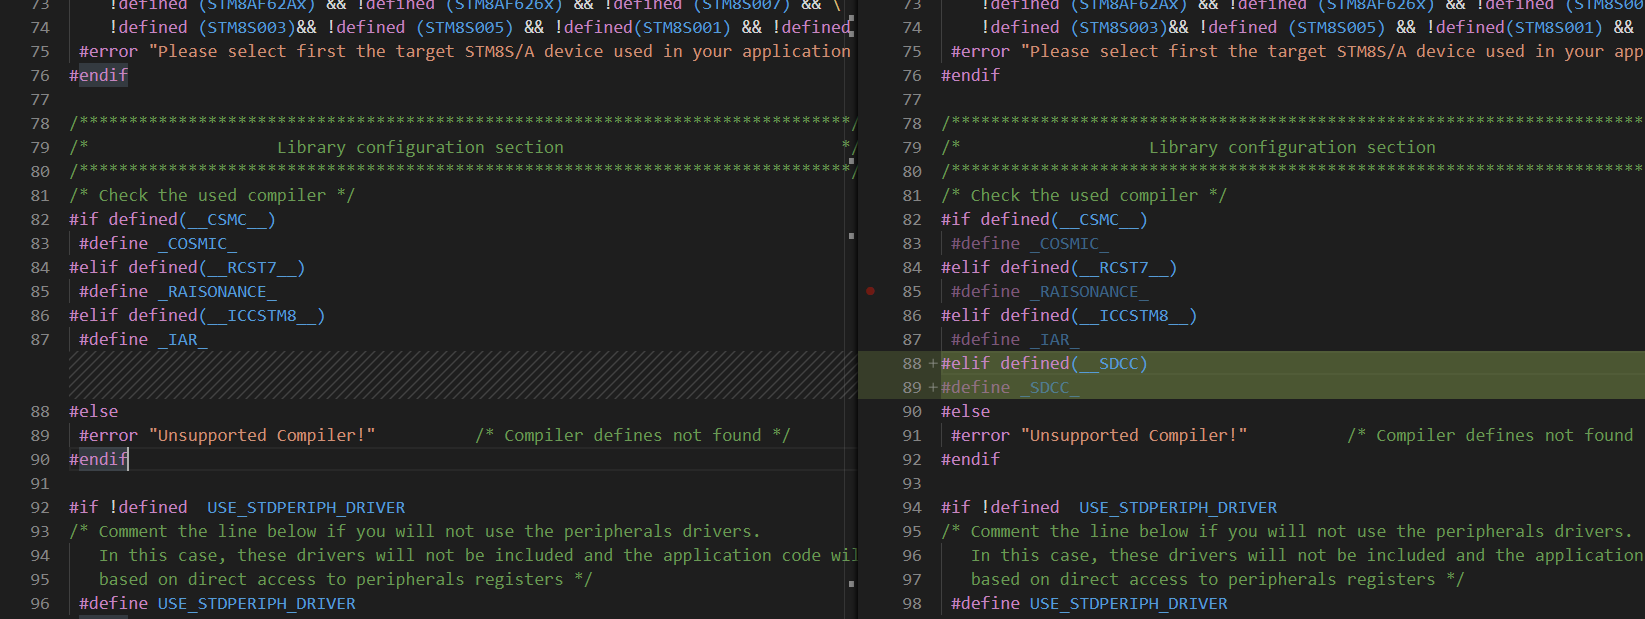Click line number 90 in the left editor

40,459
